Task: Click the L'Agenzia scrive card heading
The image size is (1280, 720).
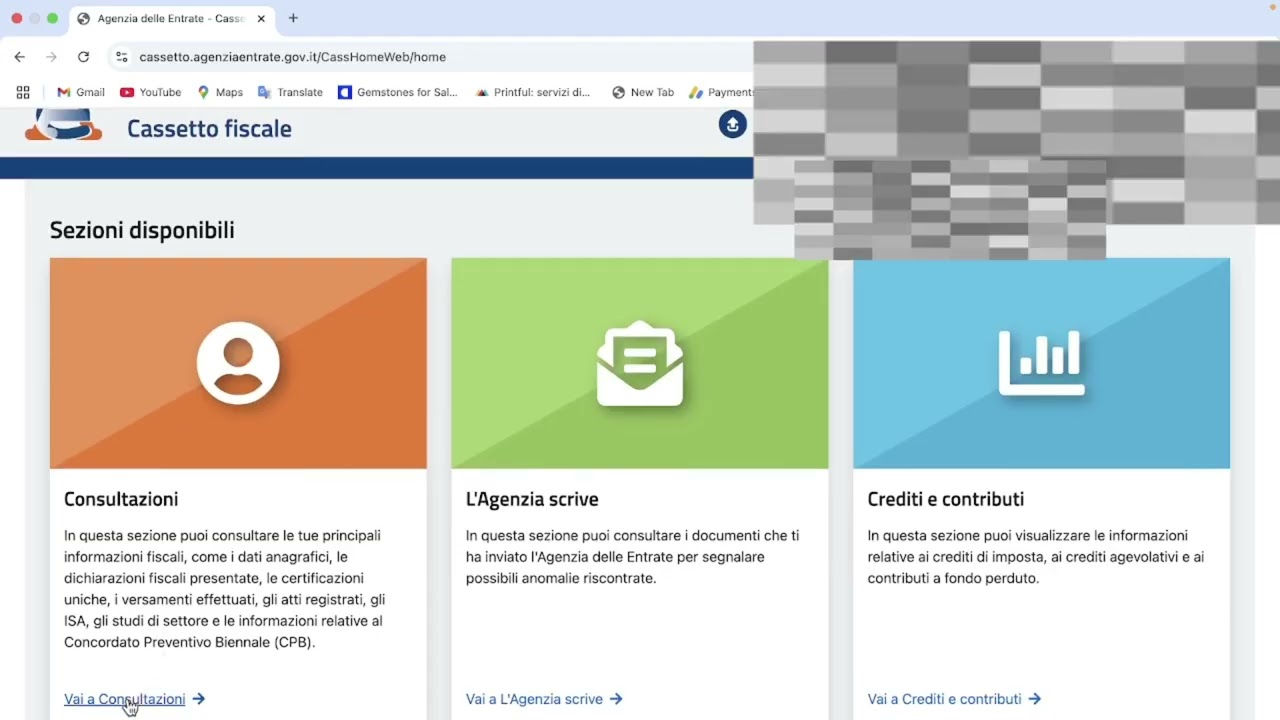Action: click(x=532, y=499)
